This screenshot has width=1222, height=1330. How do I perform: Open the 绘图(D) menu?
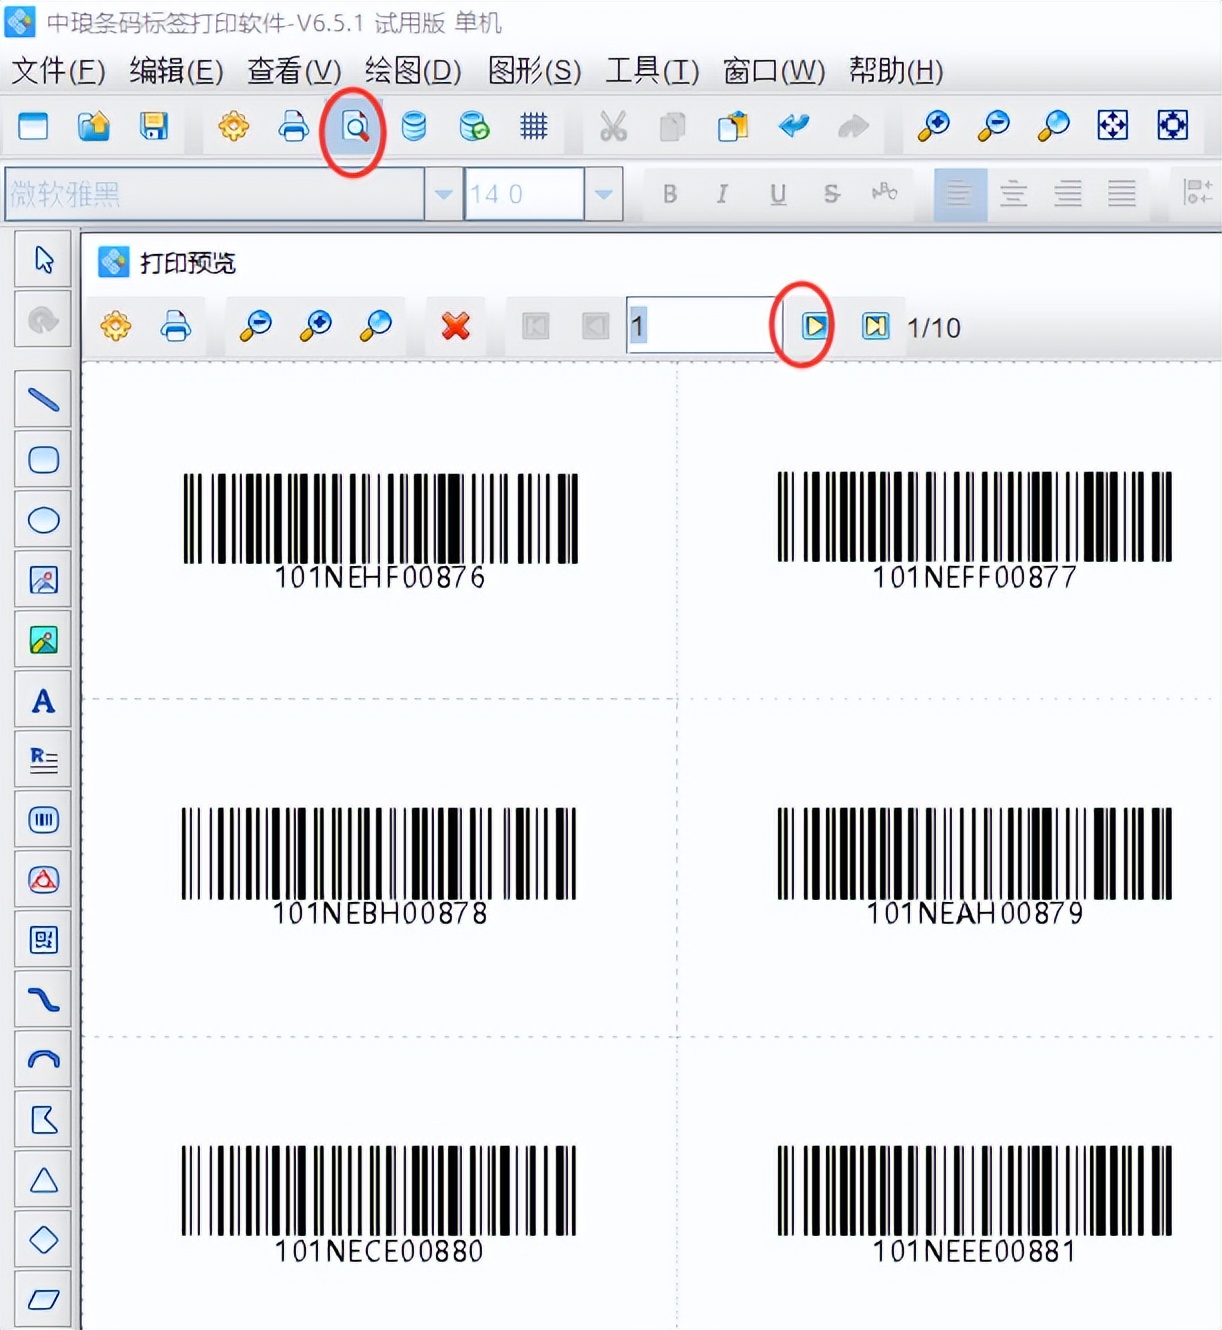point(412,71)
